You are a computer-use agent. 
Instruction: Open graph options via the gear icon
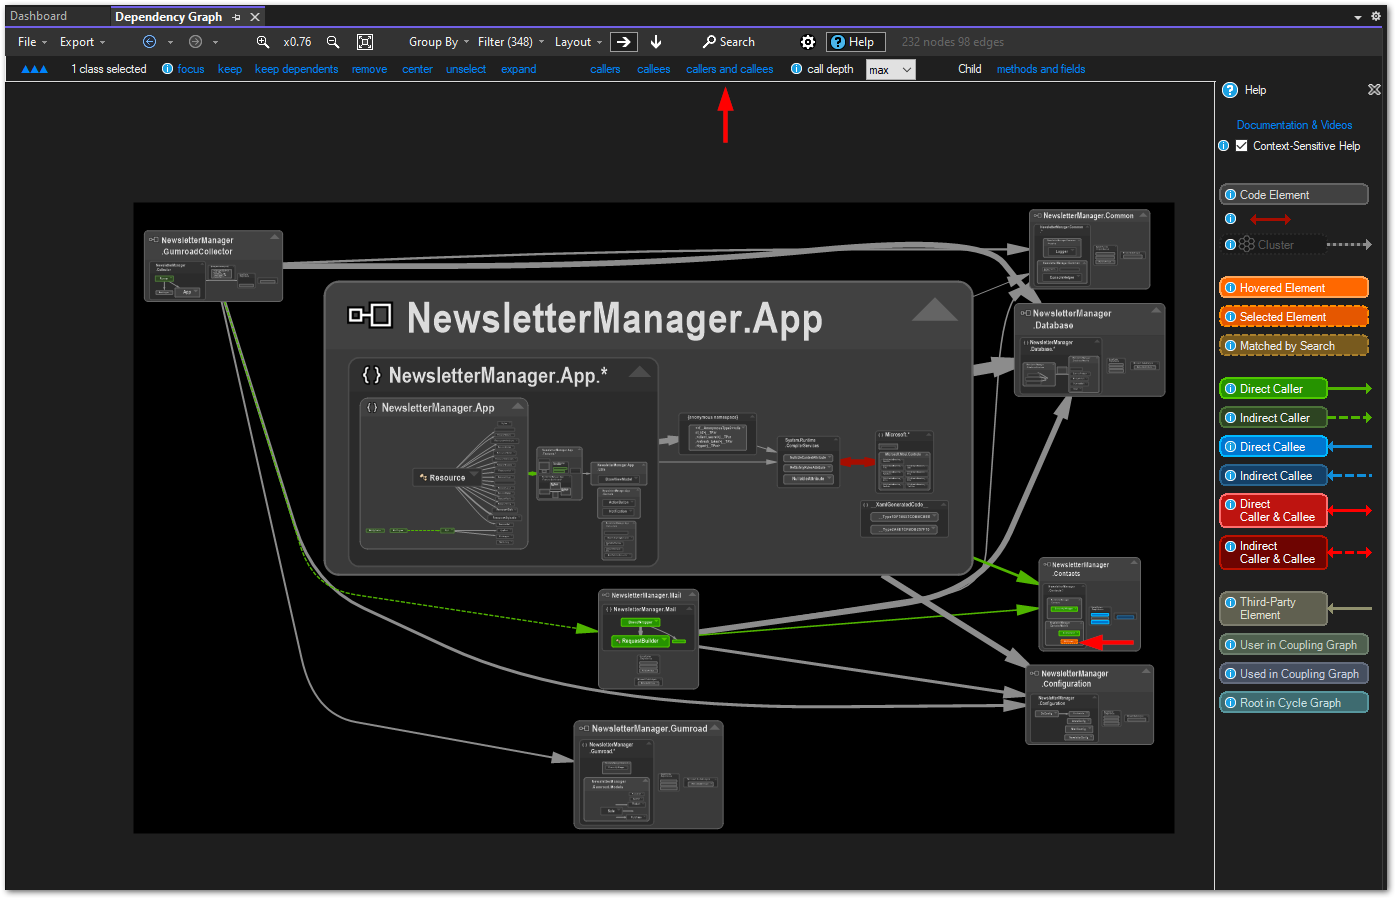[808, 42]
